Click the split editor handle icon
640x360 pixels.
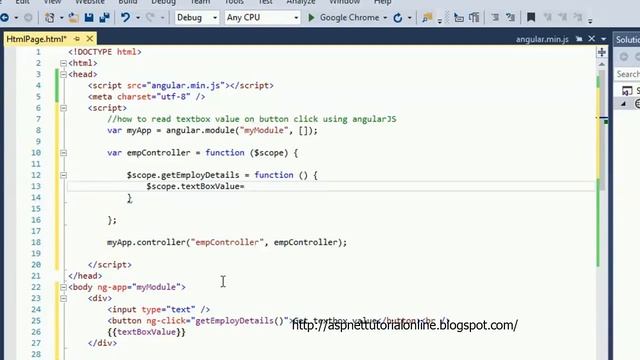[602, 52]
